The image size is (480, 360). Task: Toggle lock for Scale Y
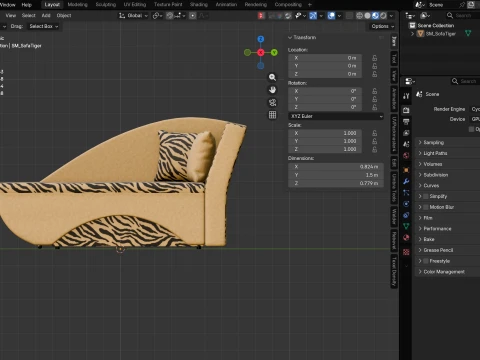coord(375,141)
